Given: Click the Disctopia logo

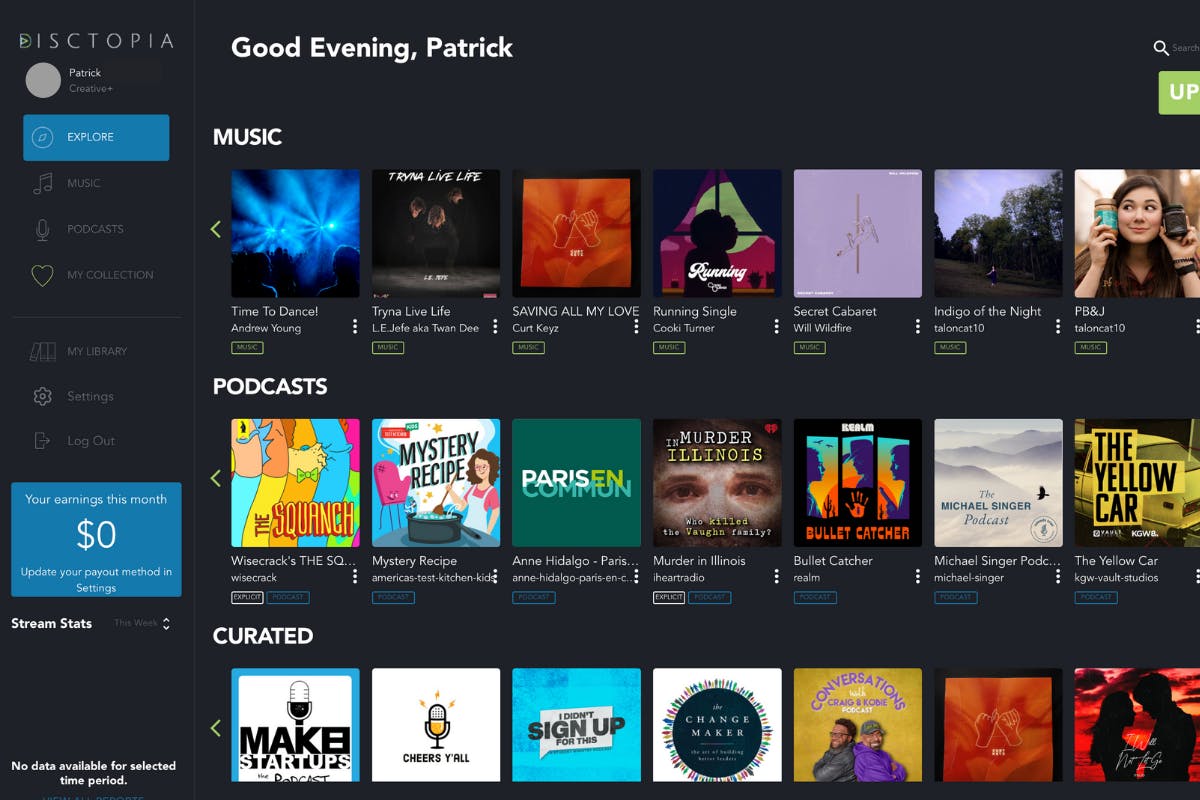Looking at the screenshot, I should pyautogui.click(x=96, y=41).
